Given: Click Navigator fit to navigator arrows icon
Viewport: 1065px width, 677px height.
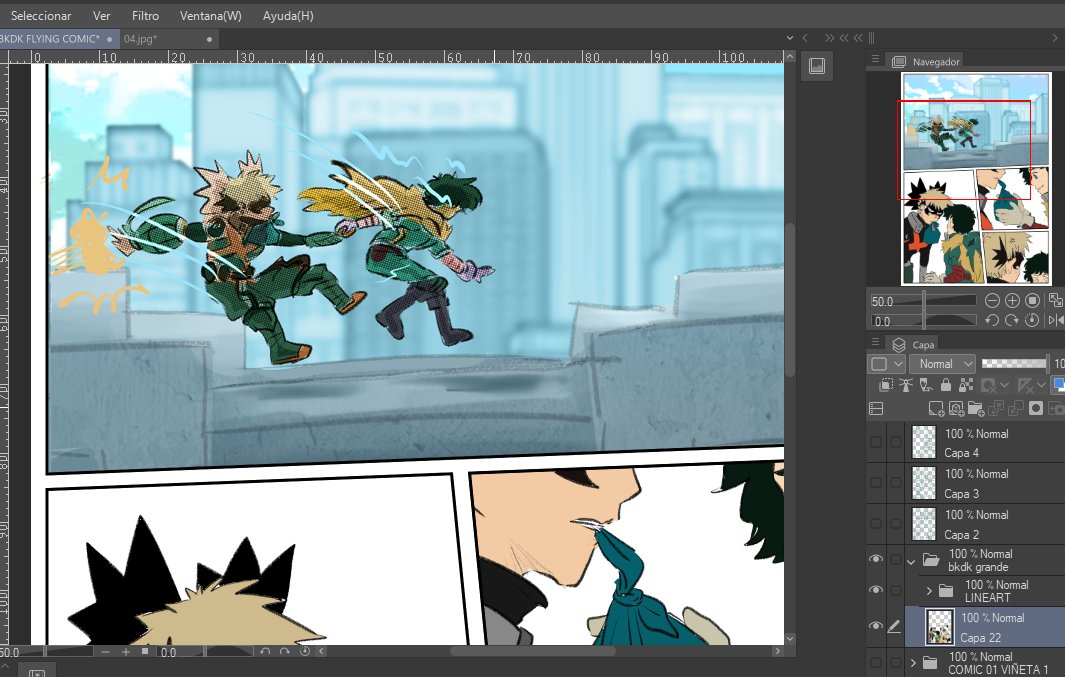Looking at the screenshot, I should click(1055, 300).
